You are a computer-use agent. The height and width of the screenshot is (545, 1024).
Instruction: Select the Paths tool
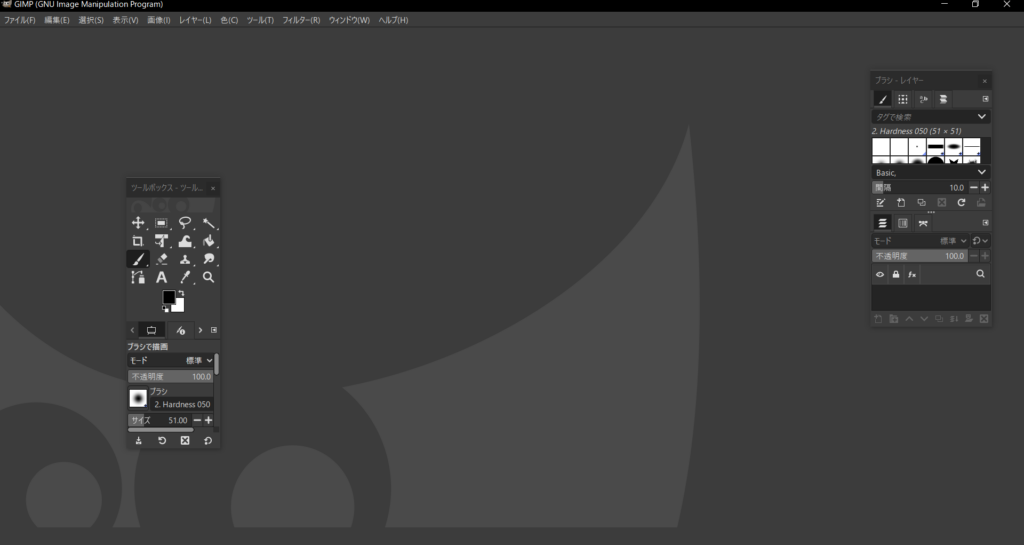[138, 277]
